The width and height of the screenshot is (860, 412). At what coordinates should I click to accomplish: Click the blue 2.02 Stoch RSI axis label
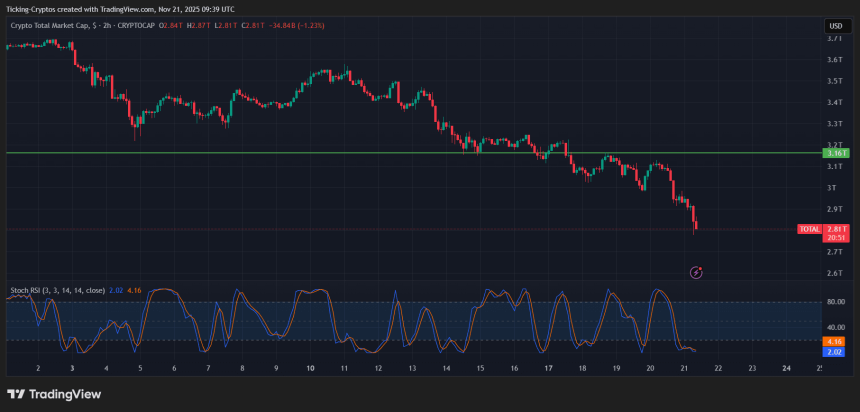834,351
